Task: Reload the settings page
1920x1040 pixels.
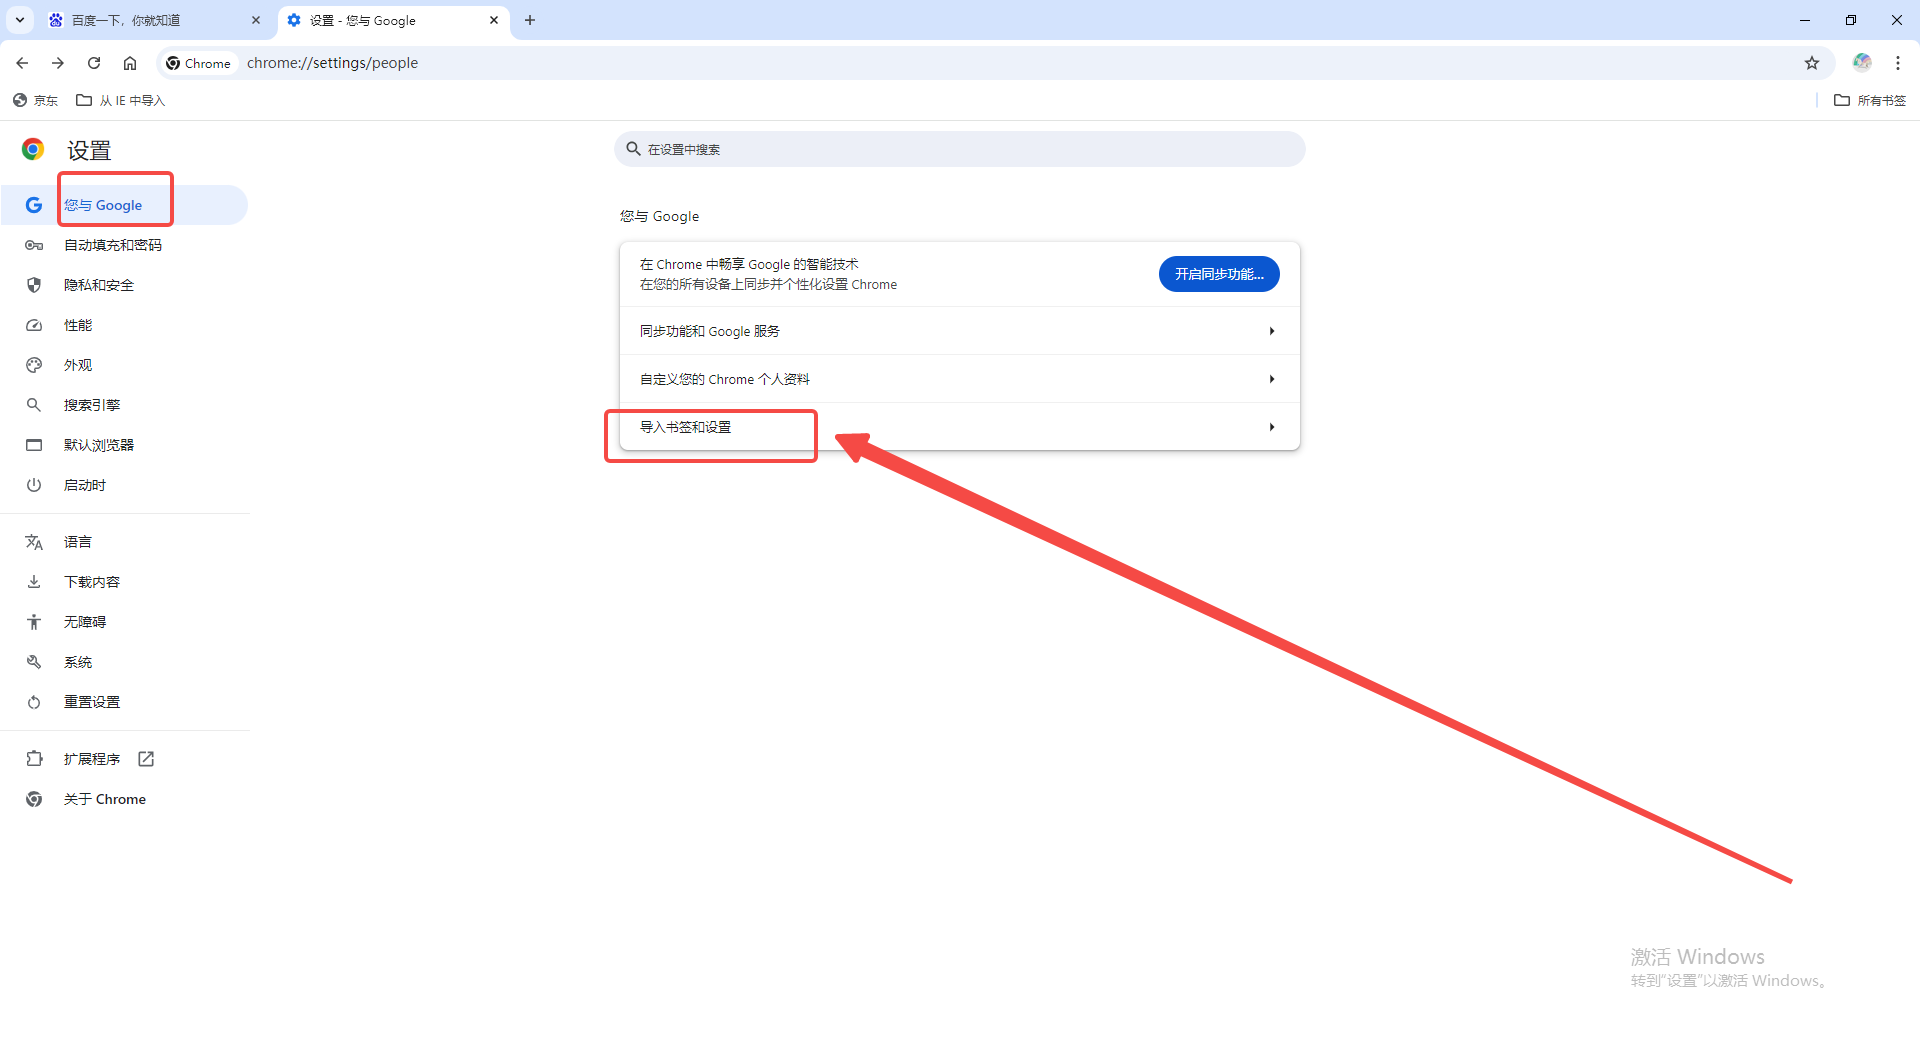Action: pyautogui.click(x=94, y=63)
